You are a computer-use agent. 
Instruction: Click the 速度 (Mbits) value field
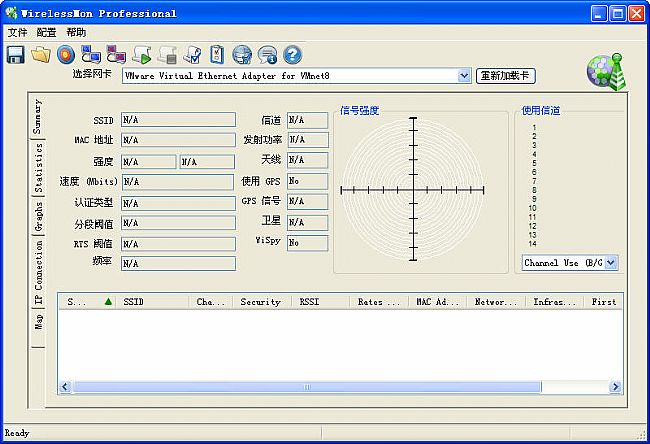(178, 182)
